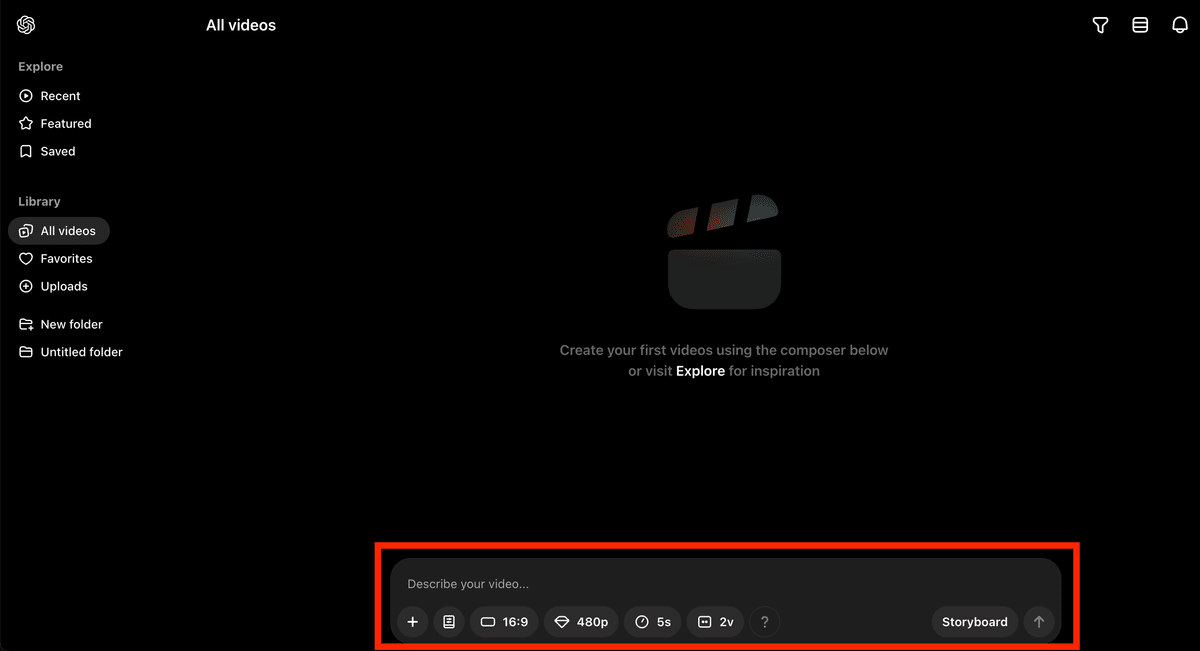Open the Storyboard editor
The height and width of the screenshot is (651, 1200).
click(975, 622)
